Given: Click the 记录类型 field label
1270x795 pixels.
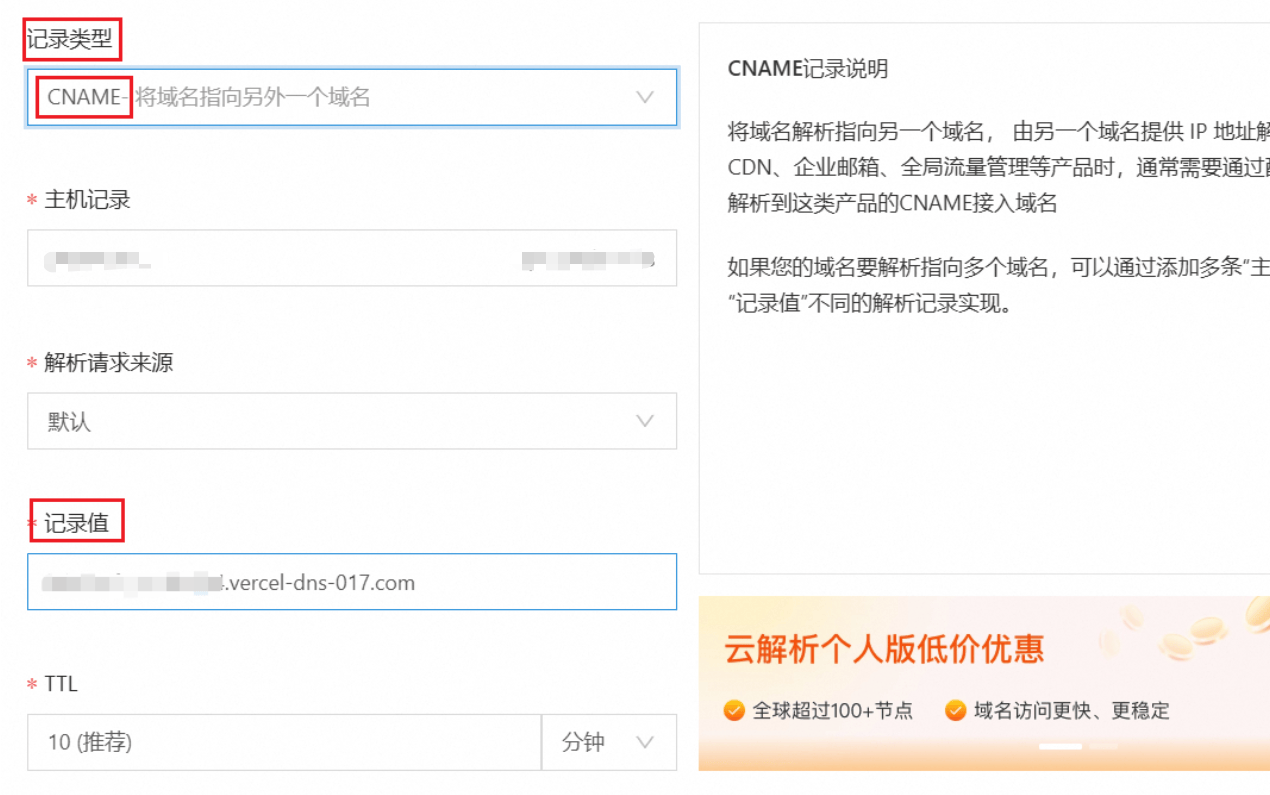Looking at the screenshot, I should [x=70, y=40].
